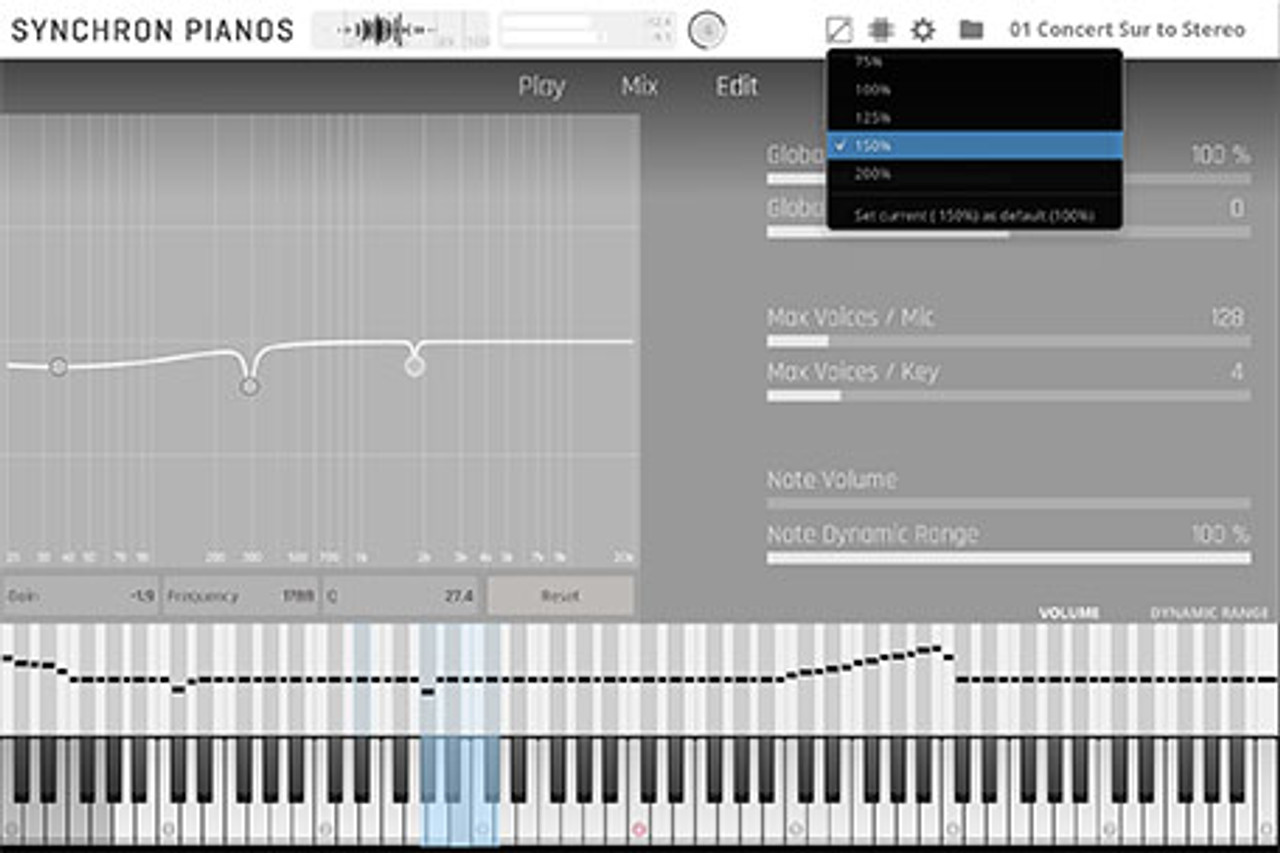Click the waveform display in the header

(400, 30)
